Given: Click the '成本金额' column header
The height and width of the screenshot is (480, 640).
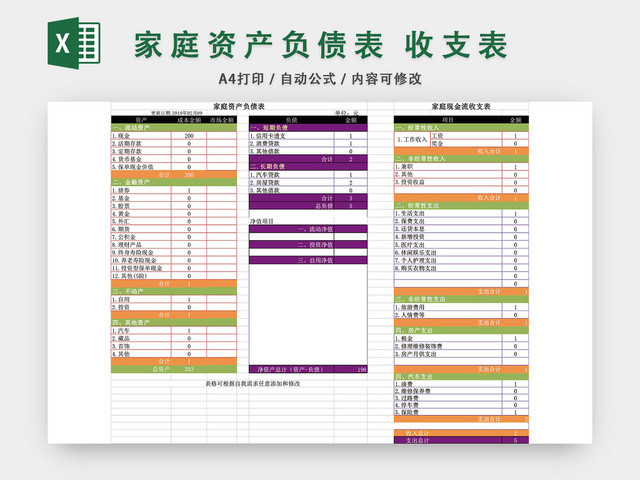Looking at the screenshot, I should (189, 120).
